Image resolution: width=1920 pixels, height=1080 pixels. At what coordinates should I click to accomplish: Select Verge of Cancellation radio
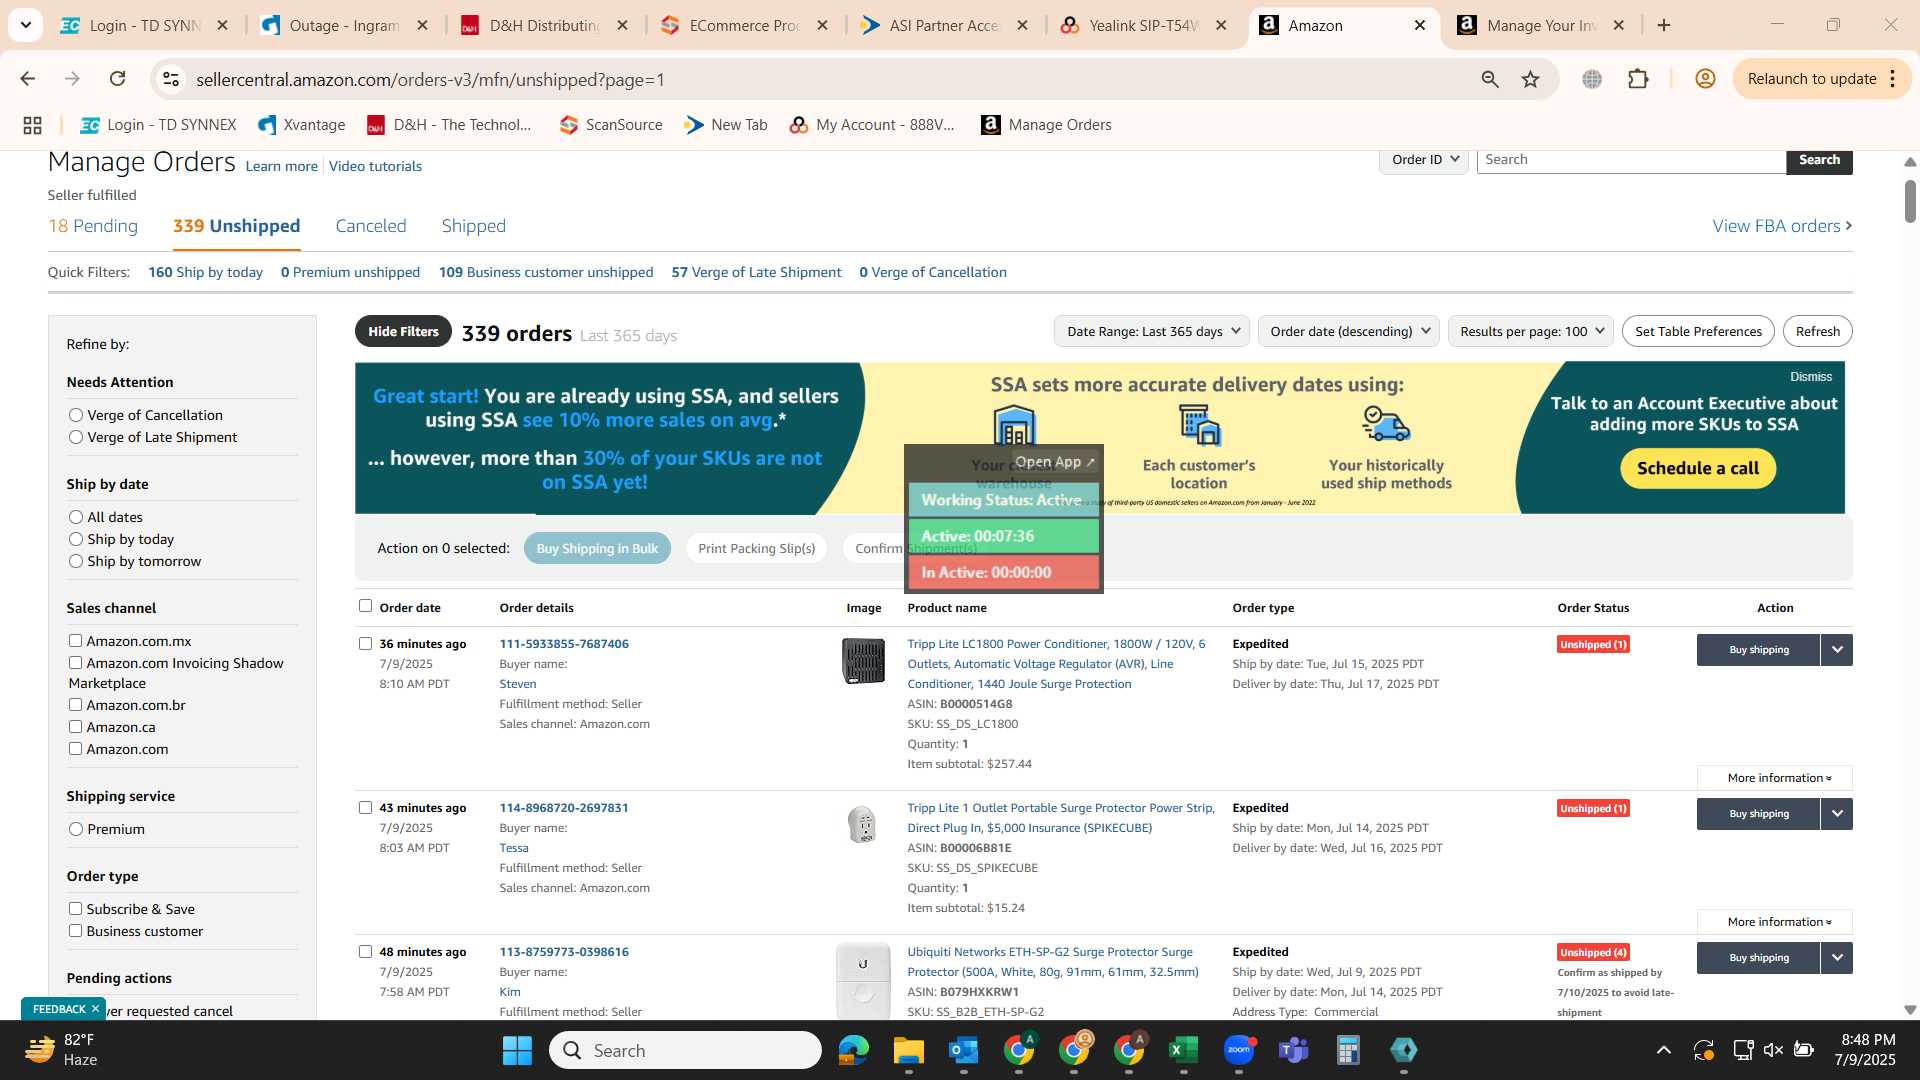75,415
